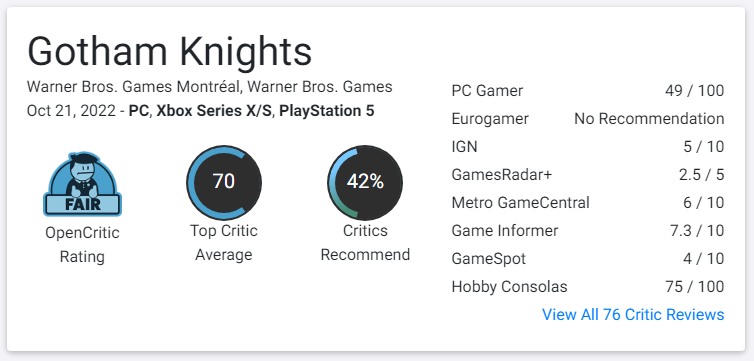The height and width of the screenshot is (361, 754).
Task: Open the IGN review entry
Action: pyautogui.click(x=588, y=147)
